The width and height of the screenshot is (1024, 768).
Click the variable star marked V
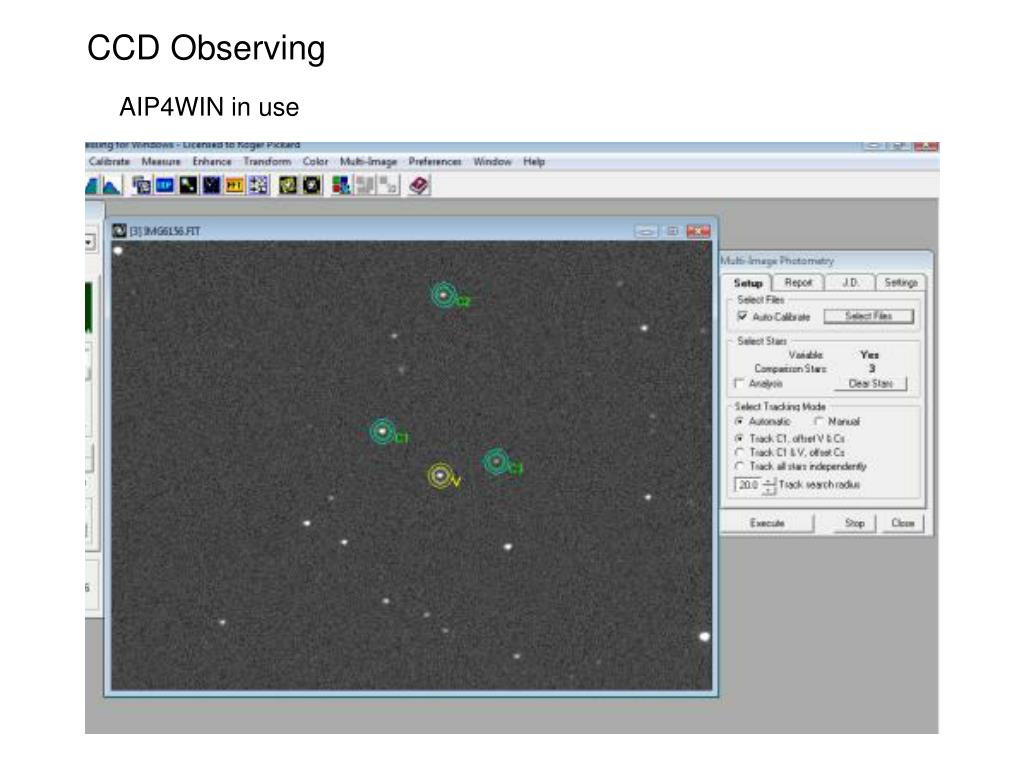[441, 476]
